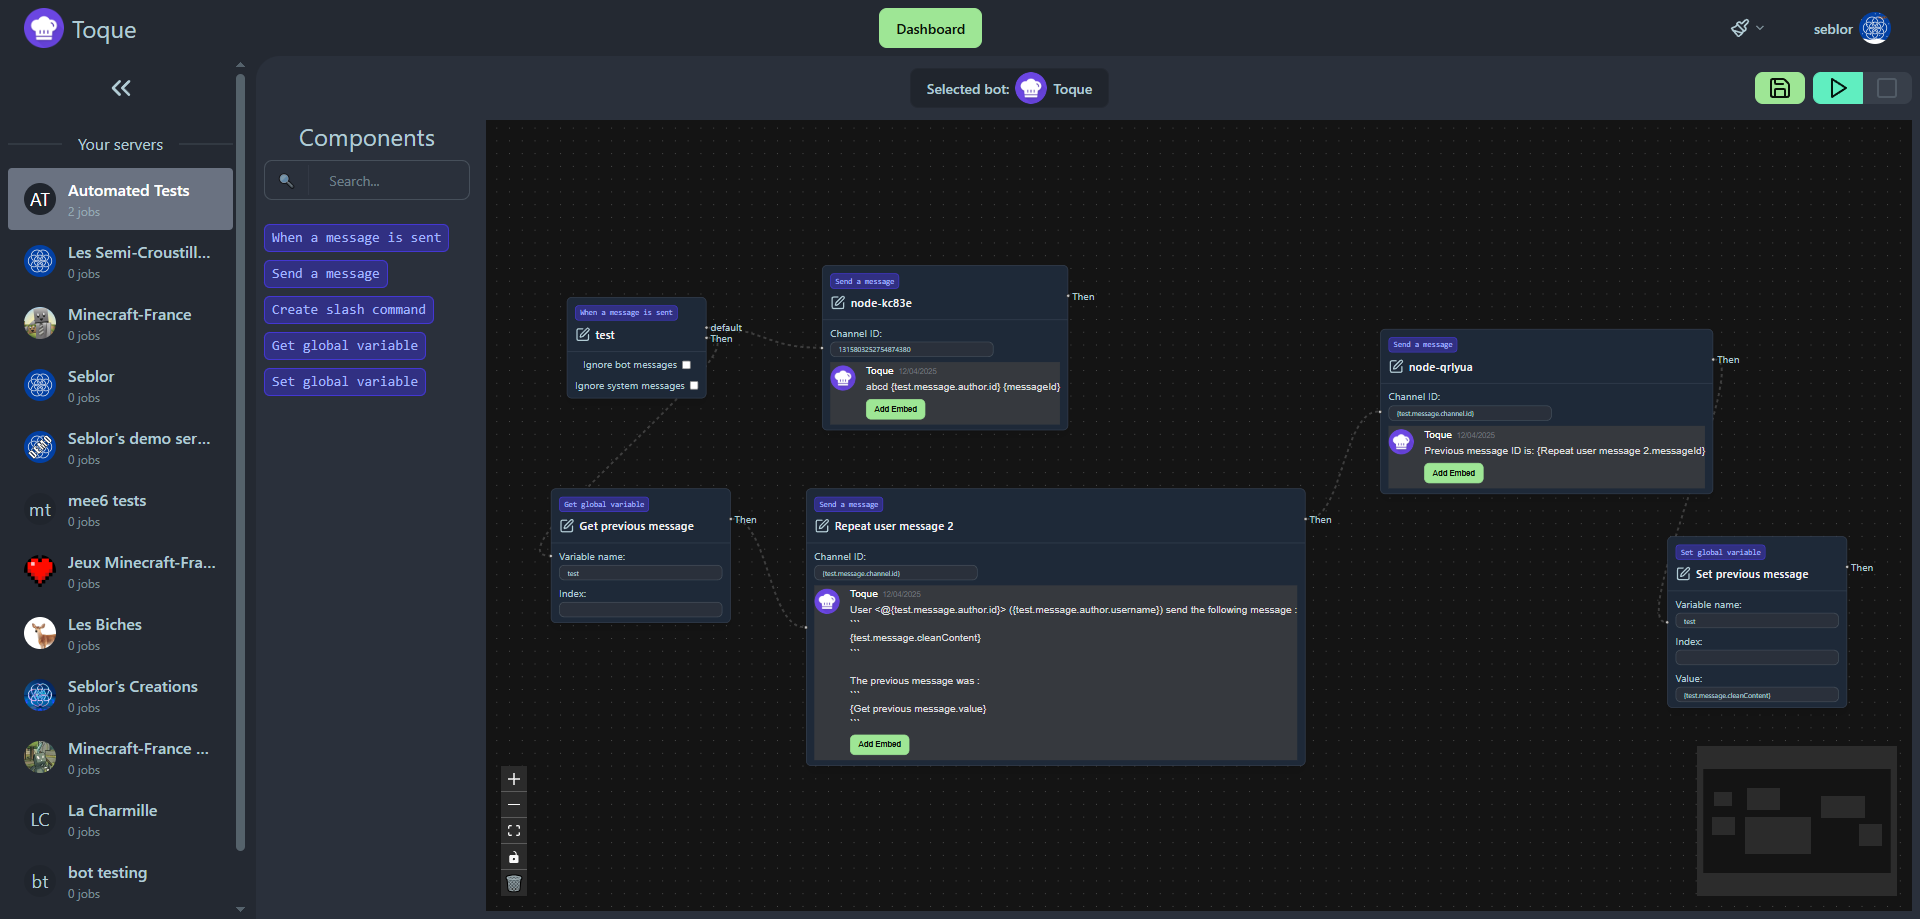
Task: Select the Les Biches deer avatar
Action: 40,633
